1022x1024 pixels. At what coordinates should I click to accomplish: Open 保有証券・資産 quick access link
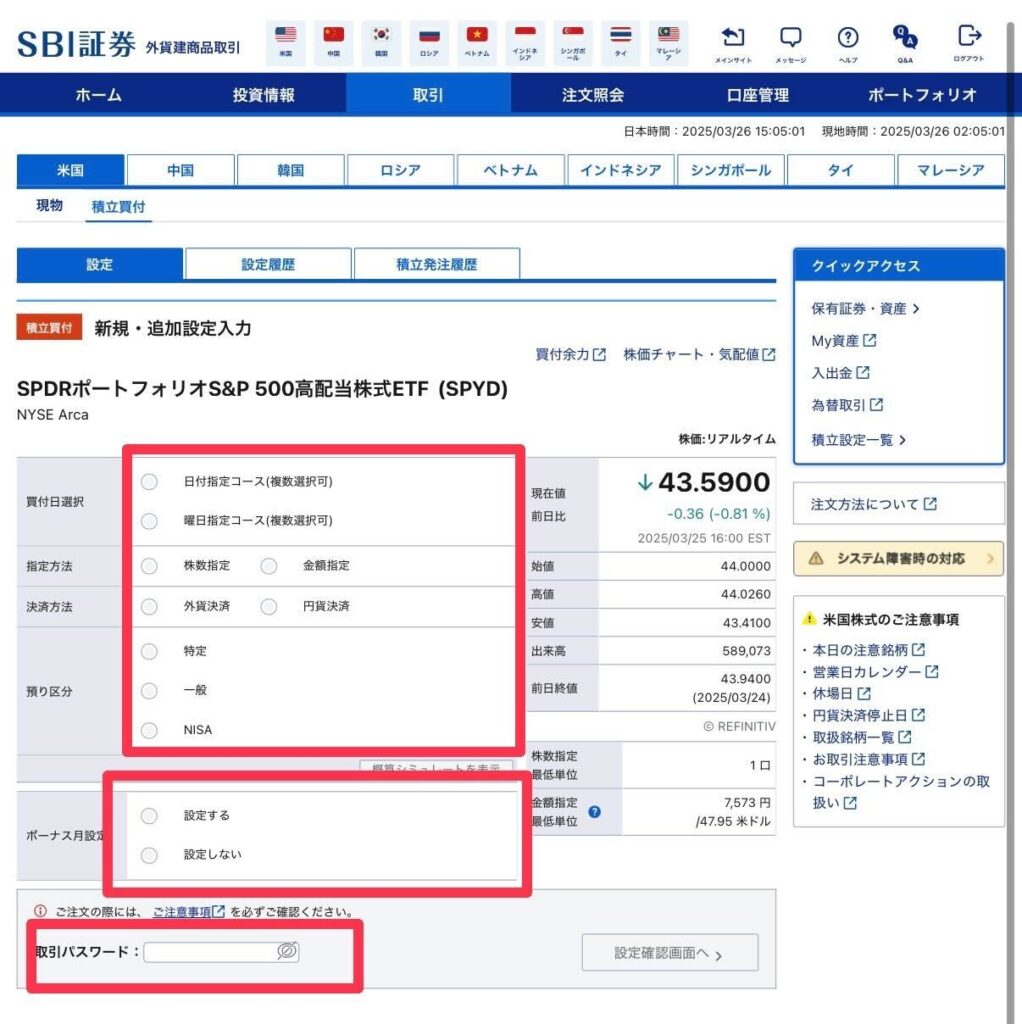(x=865, y=308)
